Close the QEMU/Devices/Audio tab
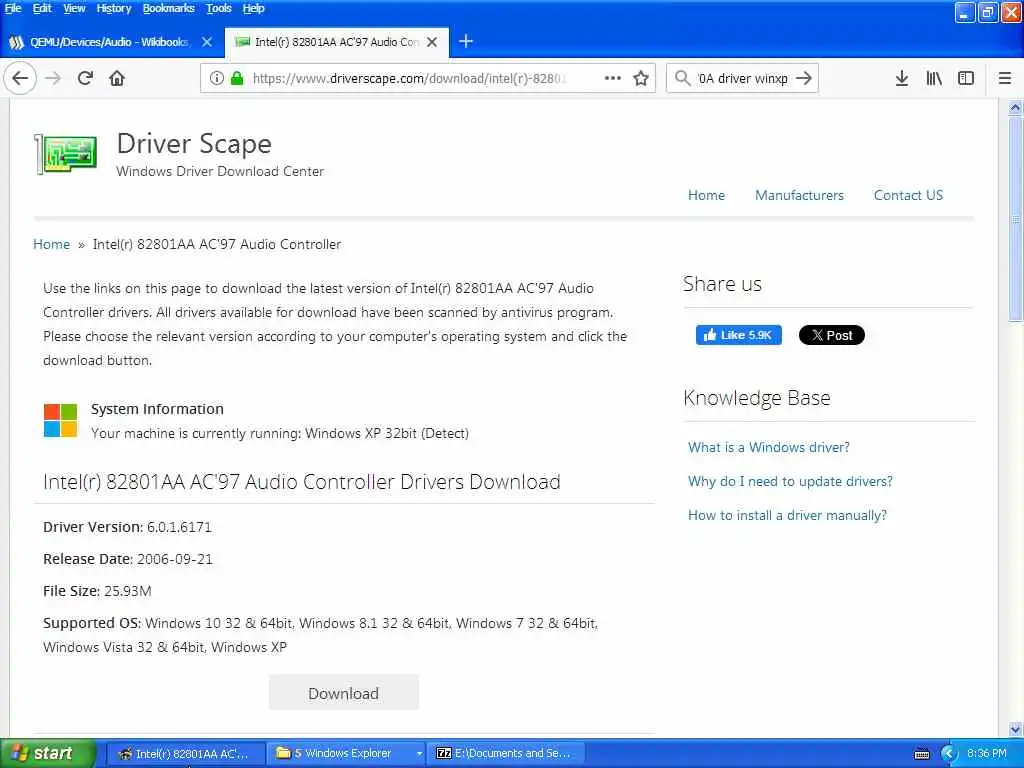The width and height of the screenshot is (1024, 768). point(207,42)
